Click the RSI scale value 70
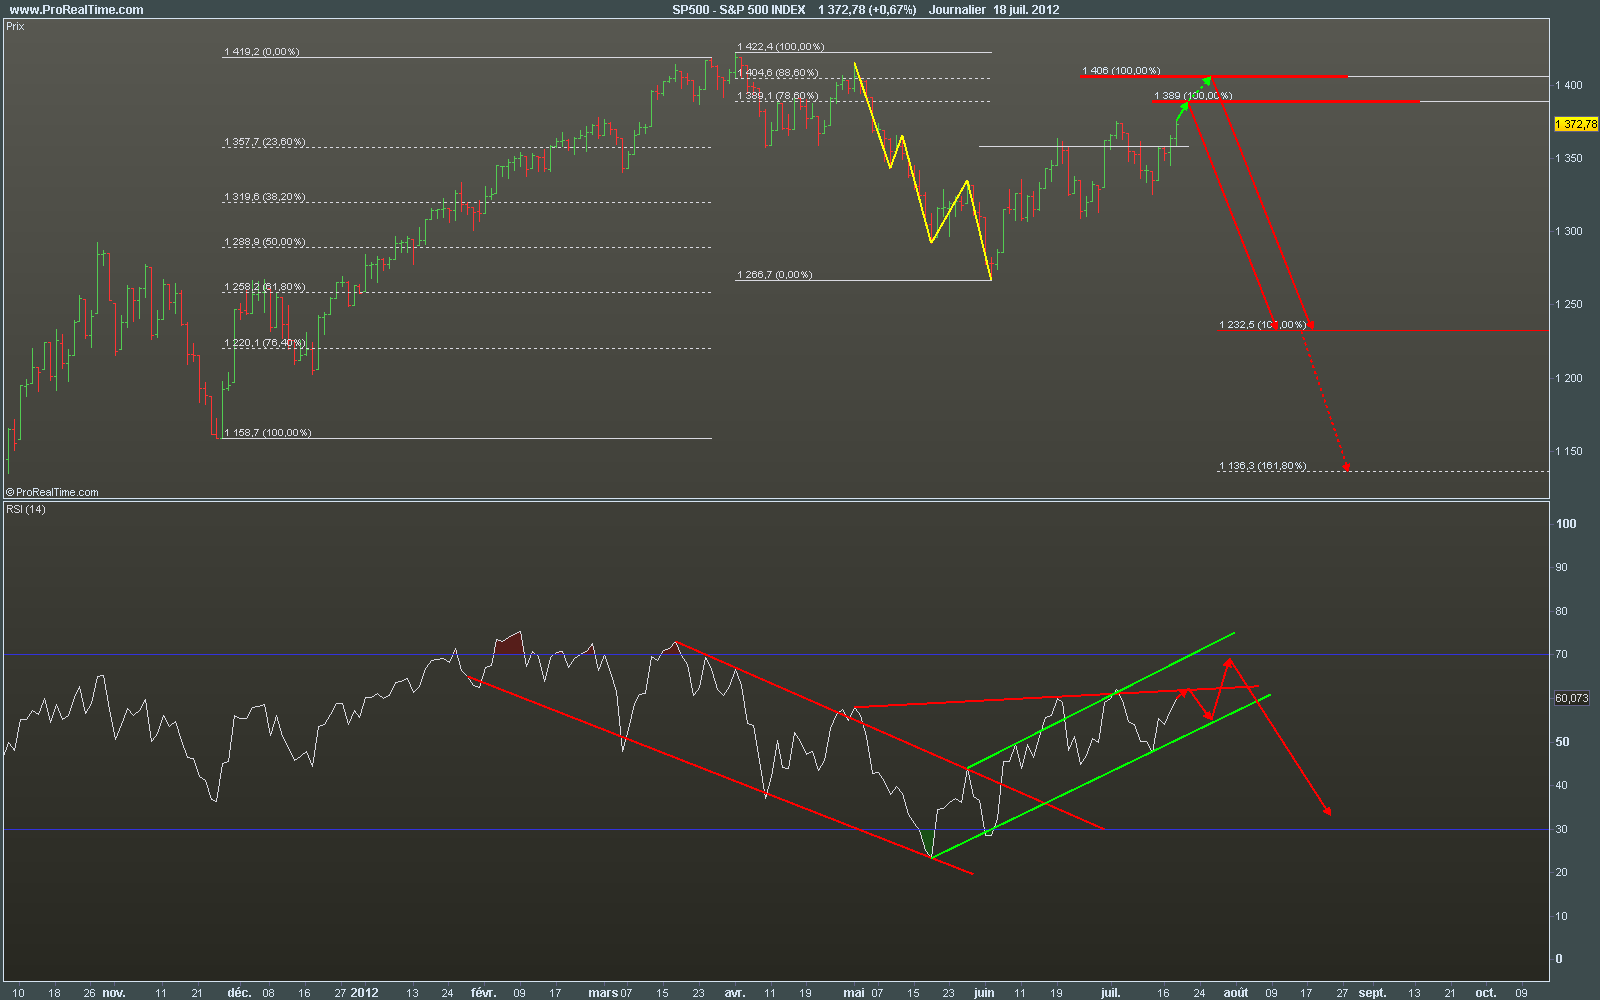 pos(1562,655)
